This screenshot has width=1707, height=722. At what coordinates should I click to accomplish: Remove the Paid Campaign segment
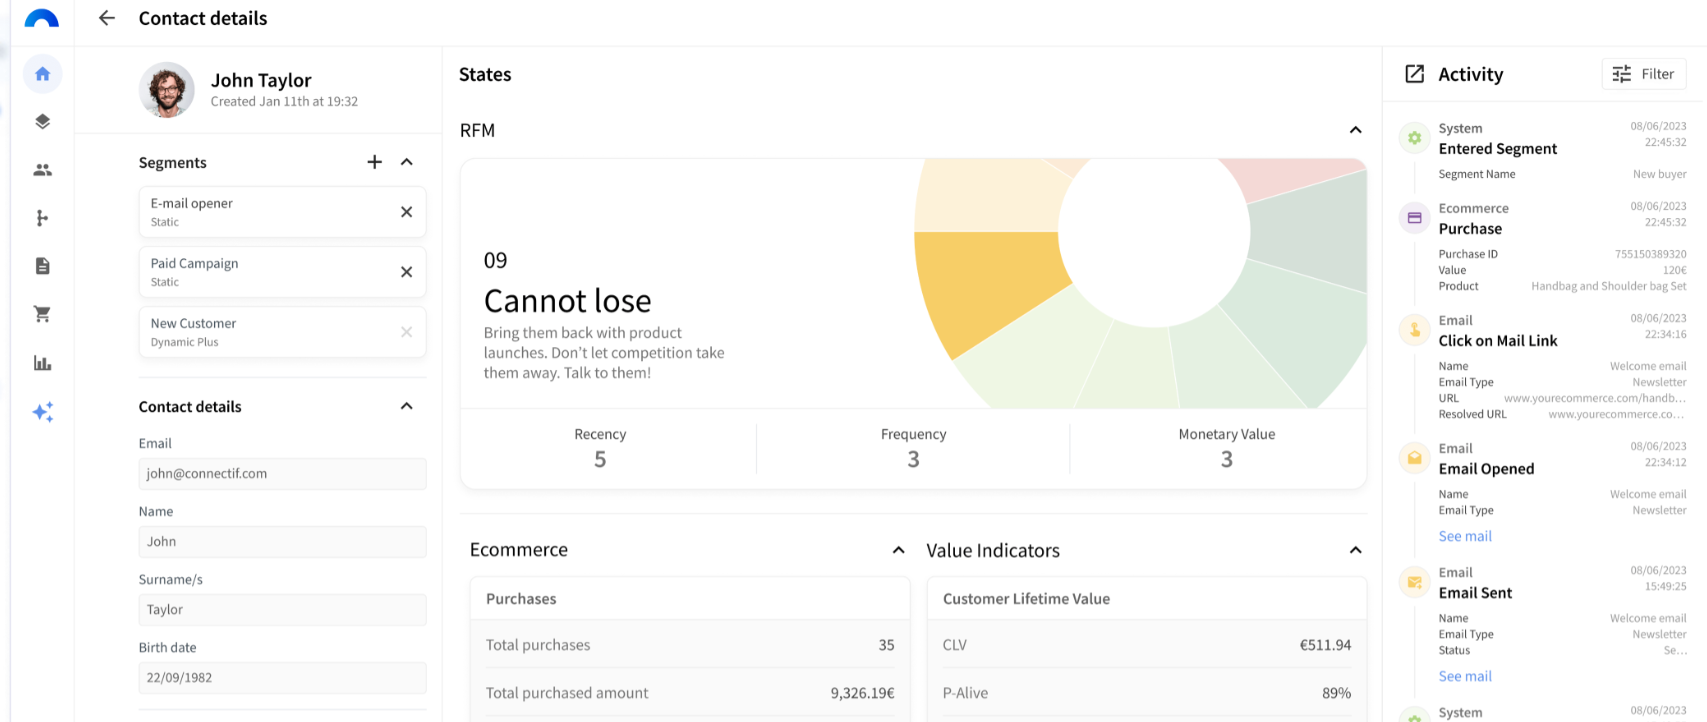click(x=406, y=272)
